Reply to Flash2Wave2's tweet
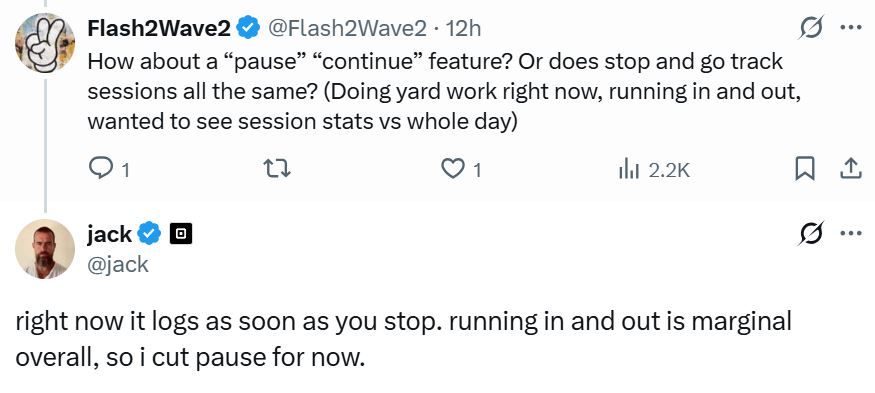 tap(109, 170)
